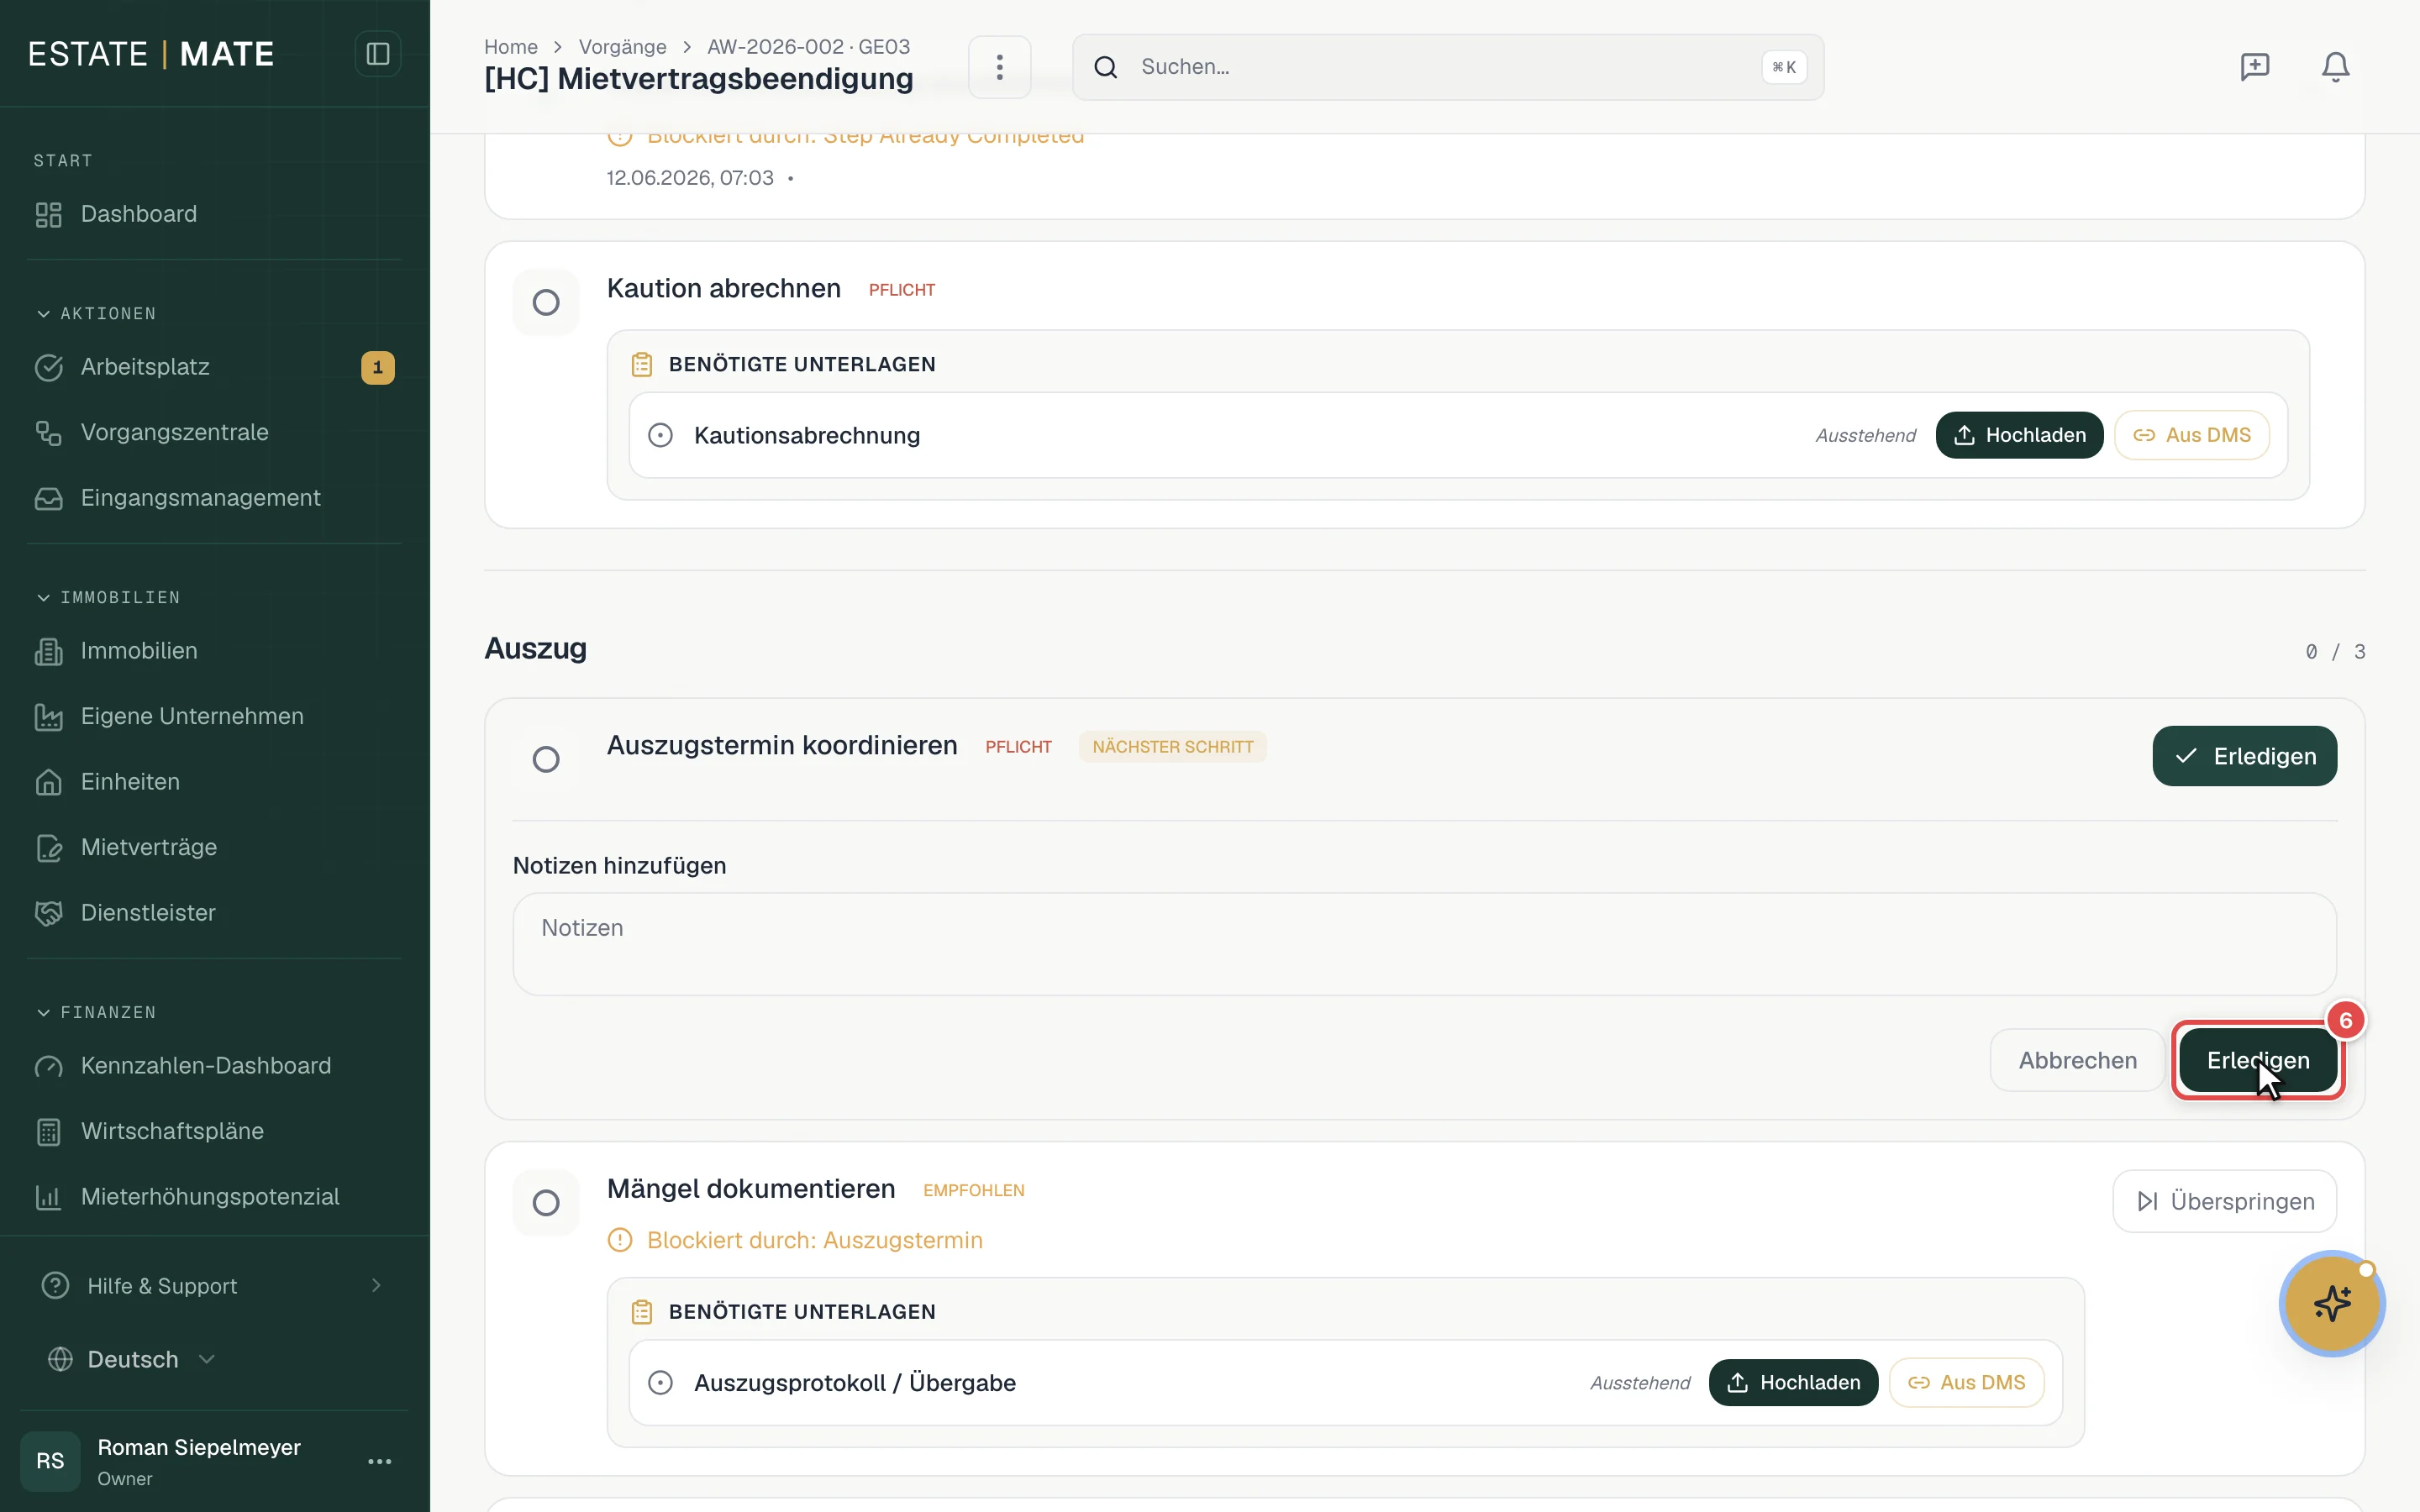Open Dienstleister page
Image resolution: width=2420 pixels, height=1512 pixels.
point(214,913)
